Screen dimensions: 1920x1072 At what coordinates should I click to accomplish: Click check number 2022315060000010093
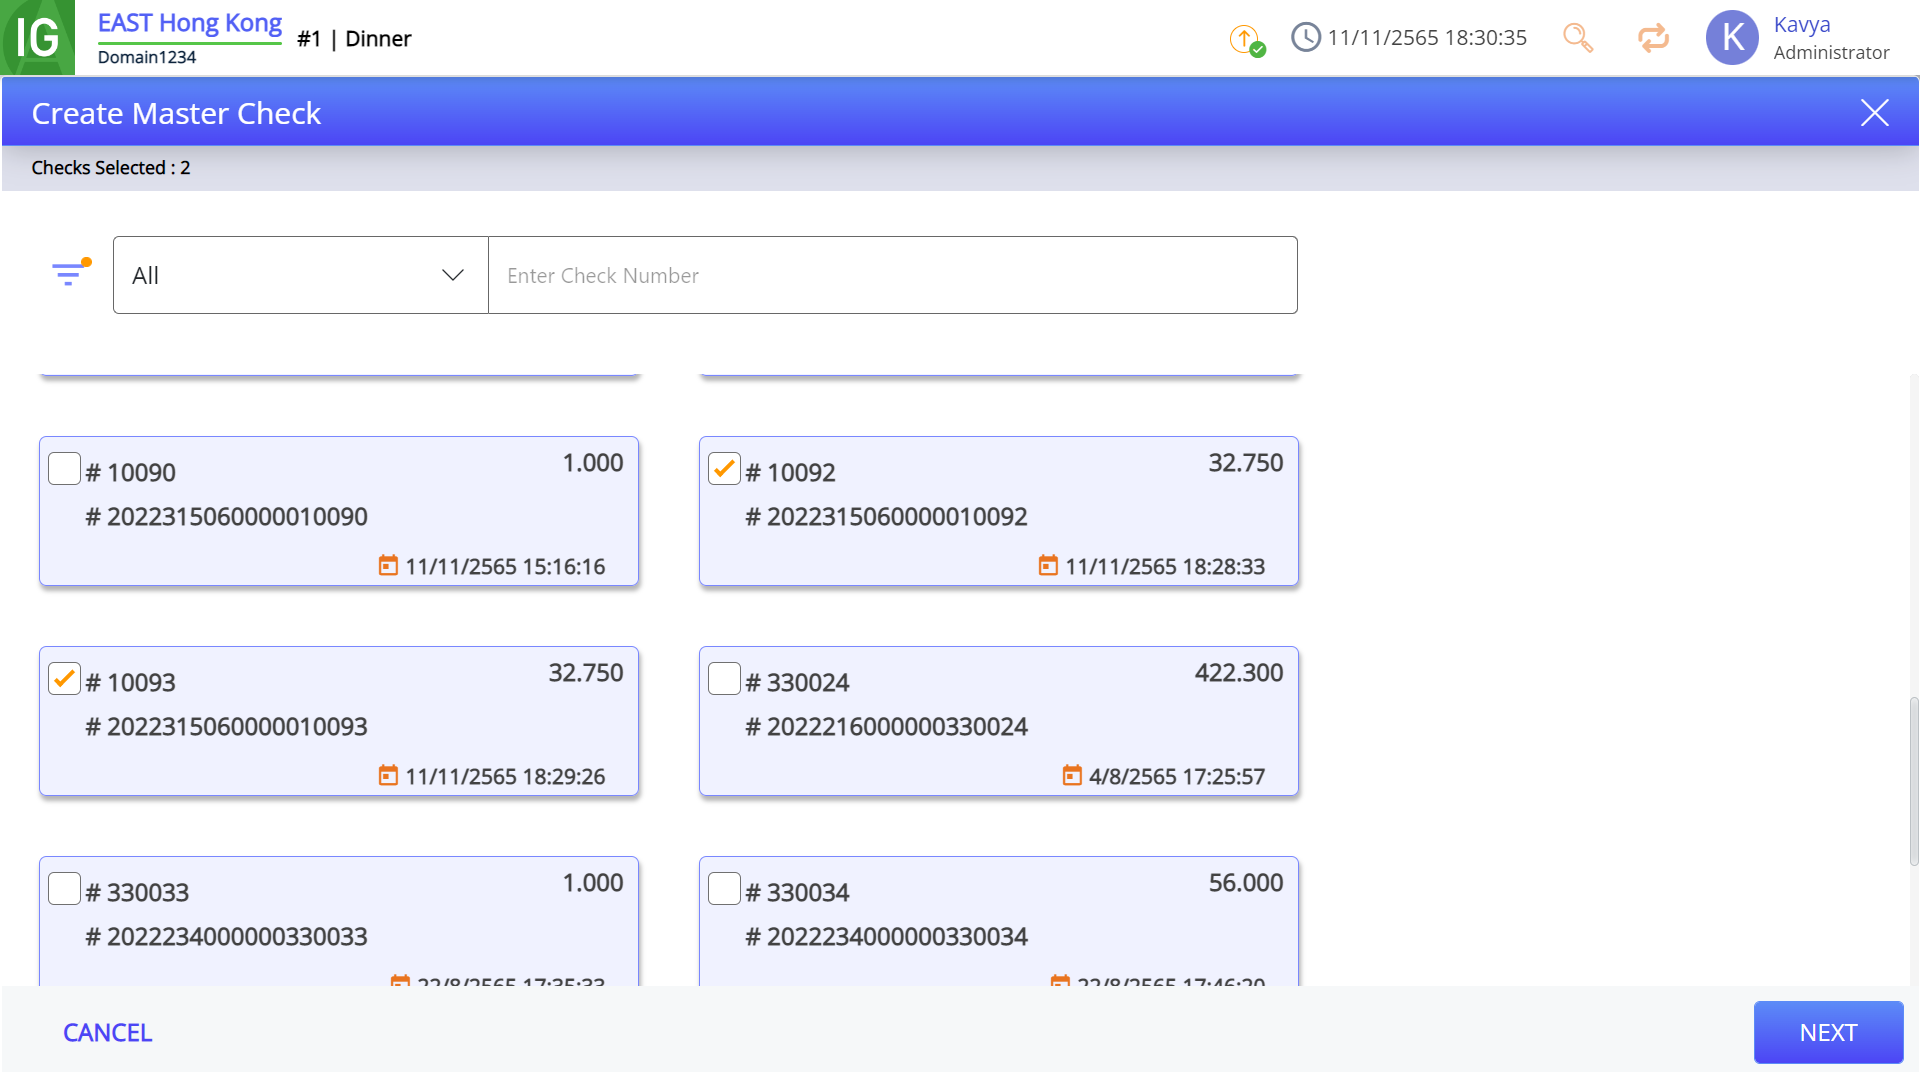tap(227, 727)
